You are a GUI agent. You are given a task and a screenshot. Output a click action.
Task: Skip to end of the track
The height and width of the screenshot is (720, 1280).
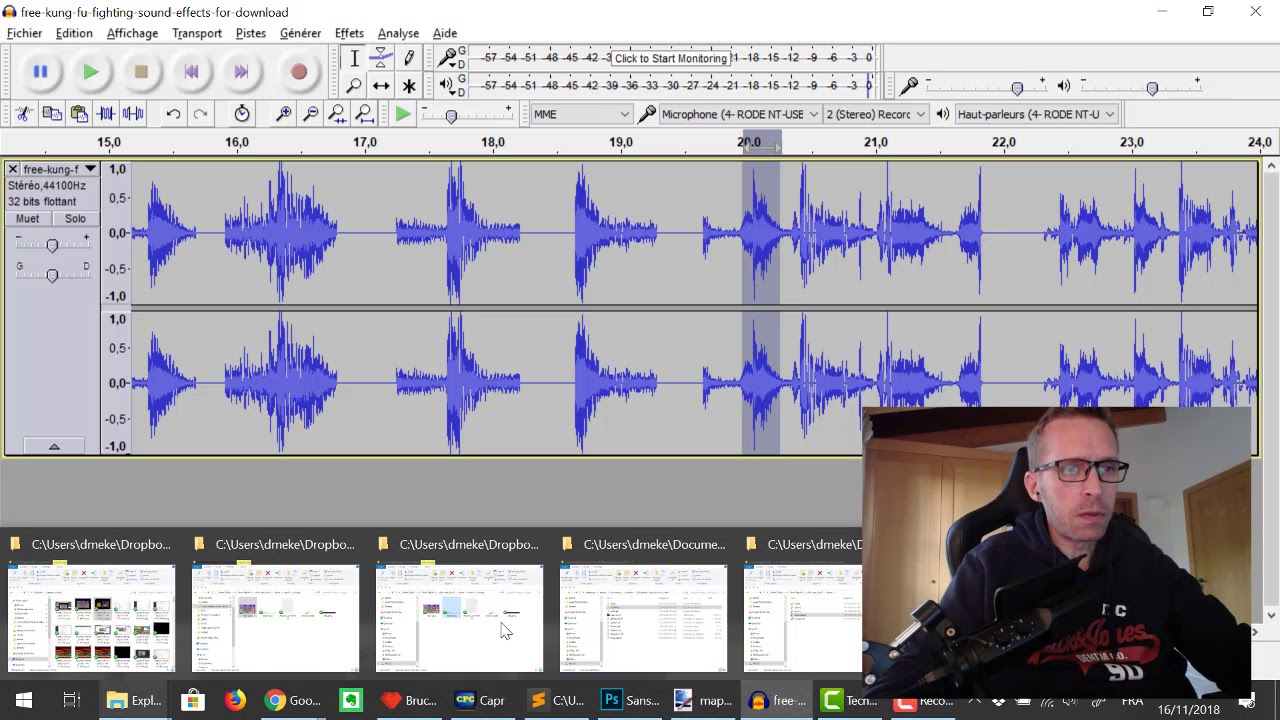(x=241, y=72)
